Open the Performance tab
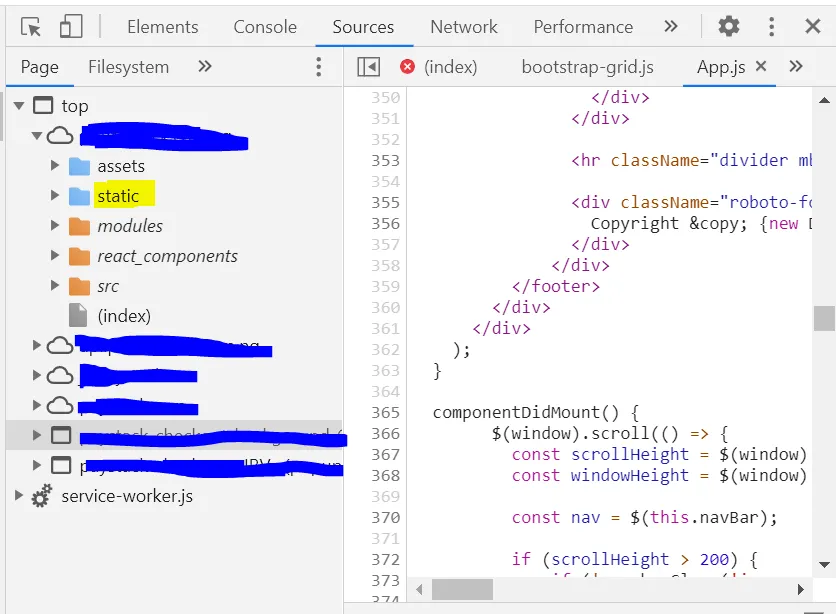Image resolution: width=836 pixels, height=614 pixels. [x=583, y=27]
